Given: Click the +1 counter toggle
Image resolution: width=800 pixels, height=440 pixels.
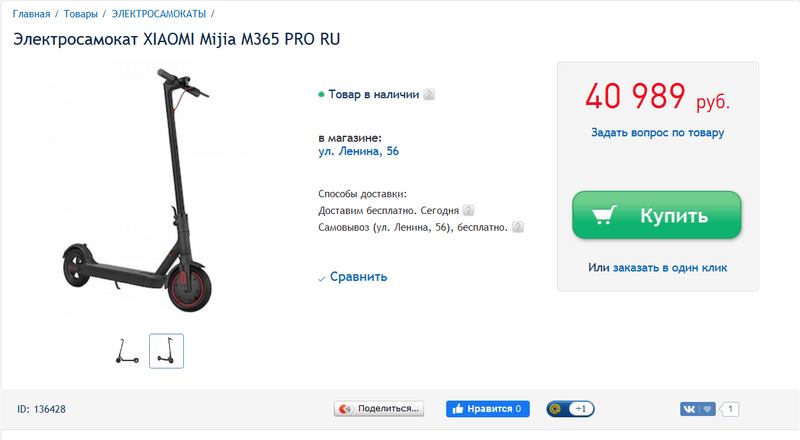Looking at the screenshot, I should pyautogui.click(x=581, y=409).
